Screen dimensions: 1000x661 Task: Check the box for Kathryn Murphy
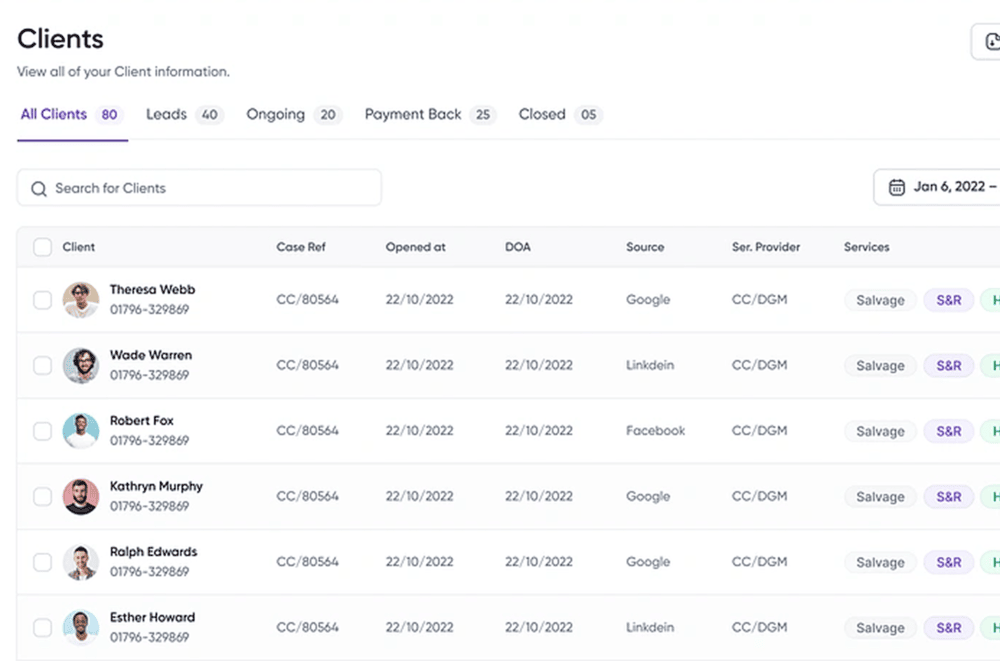[43, 496]
